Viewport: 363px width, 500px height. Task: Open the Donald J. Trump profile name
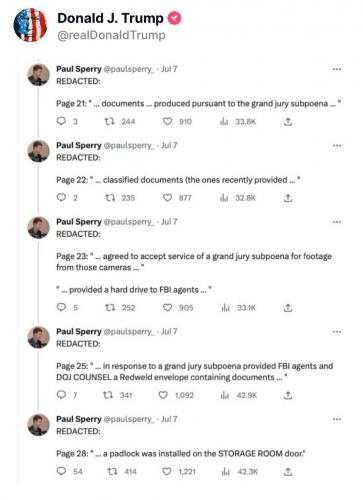tap(110, 18)
